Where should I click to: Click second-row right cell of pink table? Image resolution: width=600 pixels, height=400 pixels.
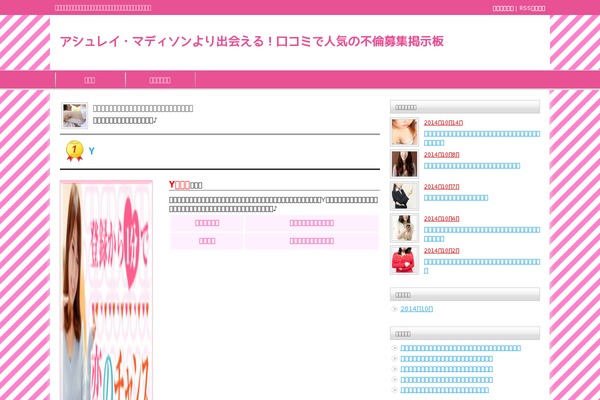[x=311, y=241]
